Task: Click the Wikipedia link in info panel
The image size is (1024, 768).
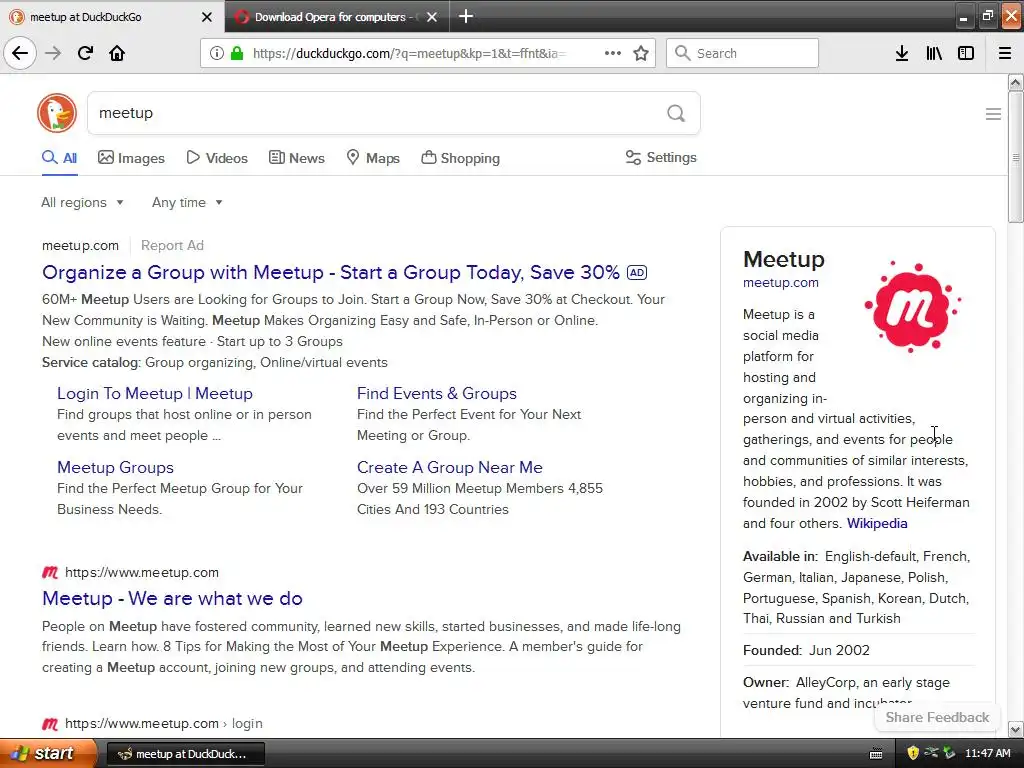Action: (877, 523)
